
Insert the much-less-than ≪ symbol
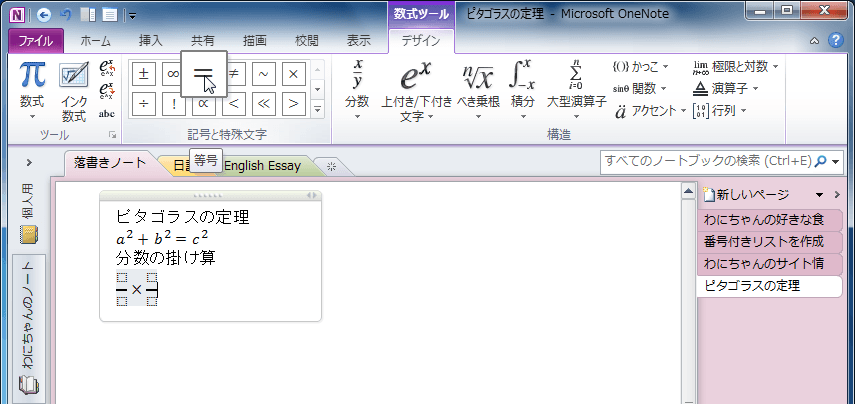[264, 104]
